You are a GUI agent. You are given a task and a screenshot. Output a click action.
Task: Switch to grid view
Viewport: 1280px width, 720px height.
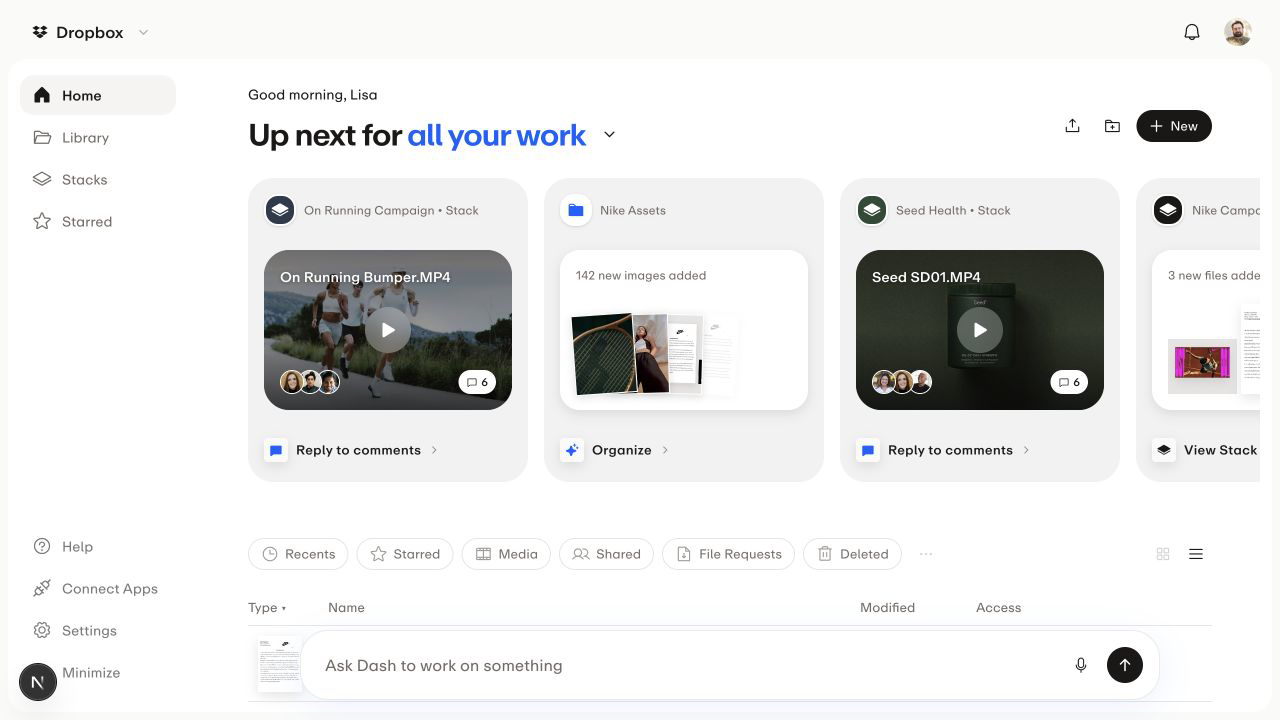tap(1163, 554)
